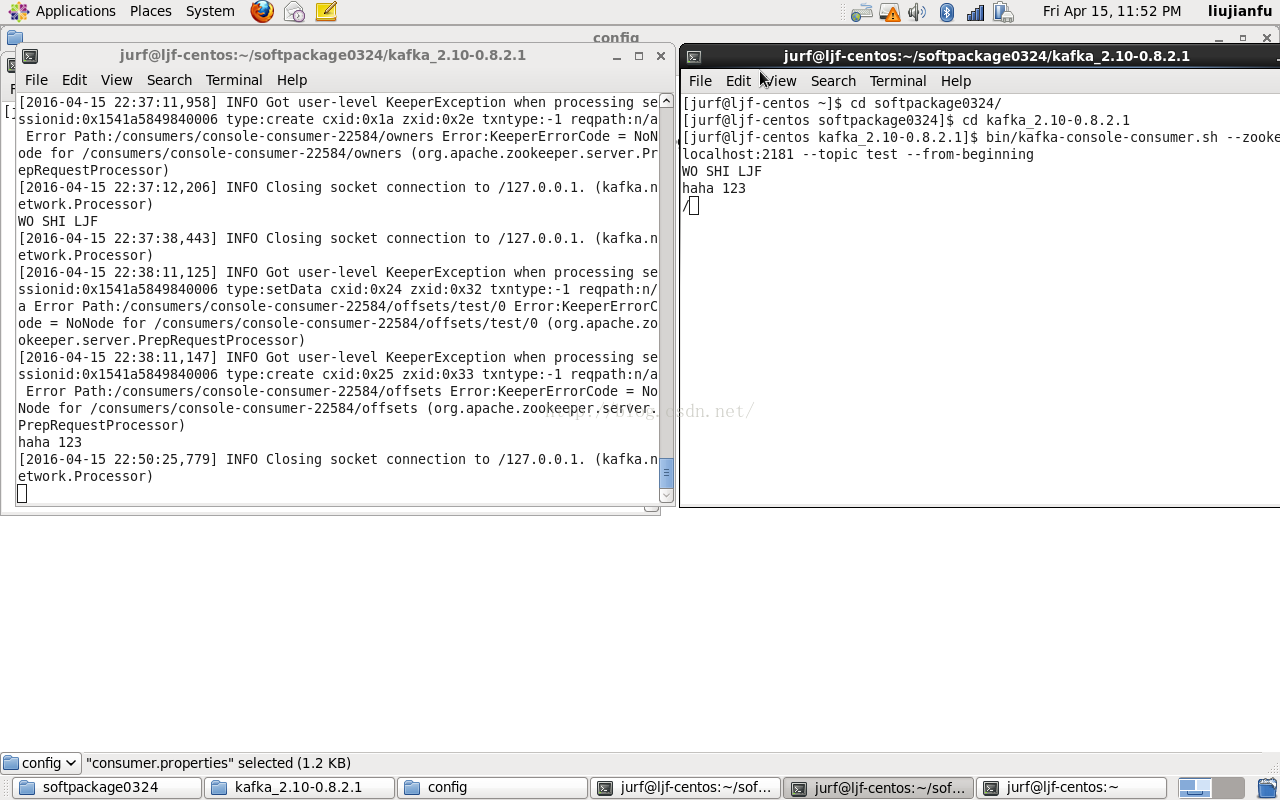Open Terminal menu in left terminal
This screenshot has height=800, width=1280.
click(x=234, y=80)
